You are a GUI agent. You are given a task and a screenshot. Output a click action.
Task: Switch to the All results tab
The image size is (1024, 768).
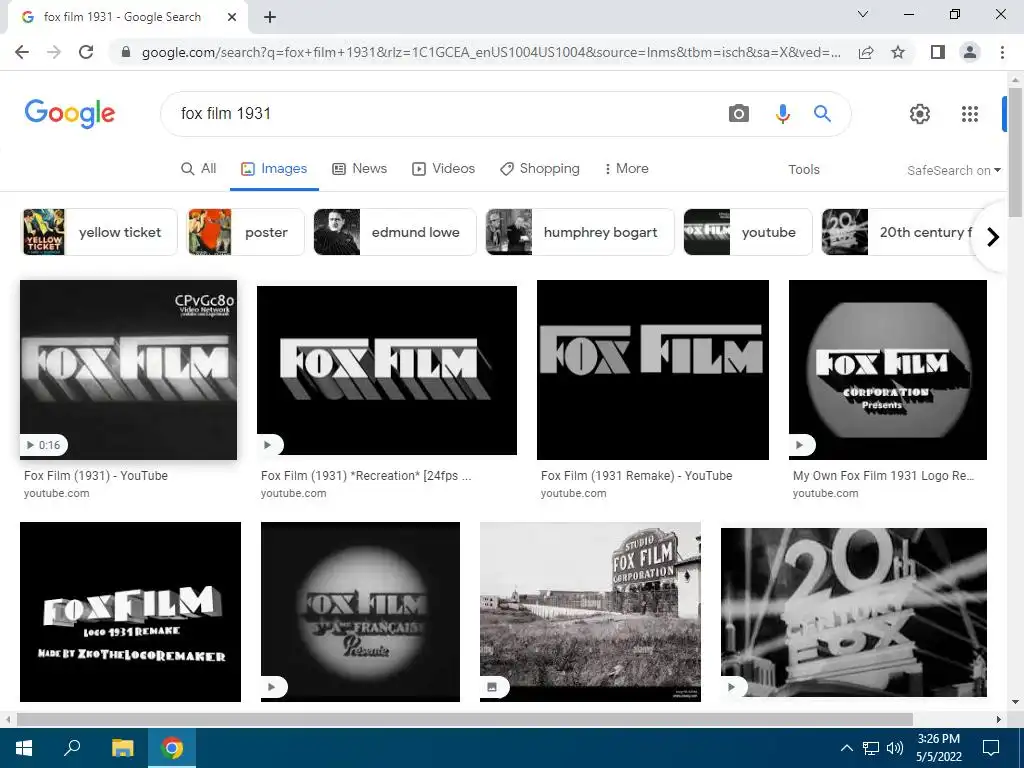point(199,168)
